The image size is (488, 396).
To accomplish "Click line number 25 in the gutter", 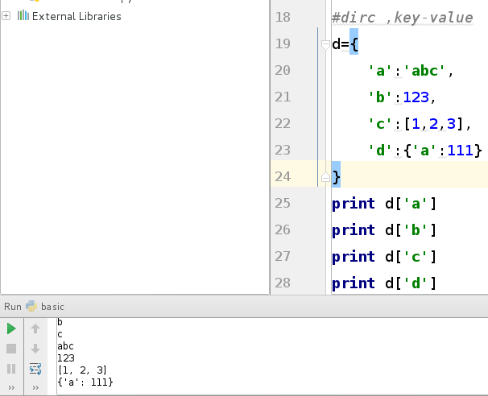I will click(x=283, y=203).
